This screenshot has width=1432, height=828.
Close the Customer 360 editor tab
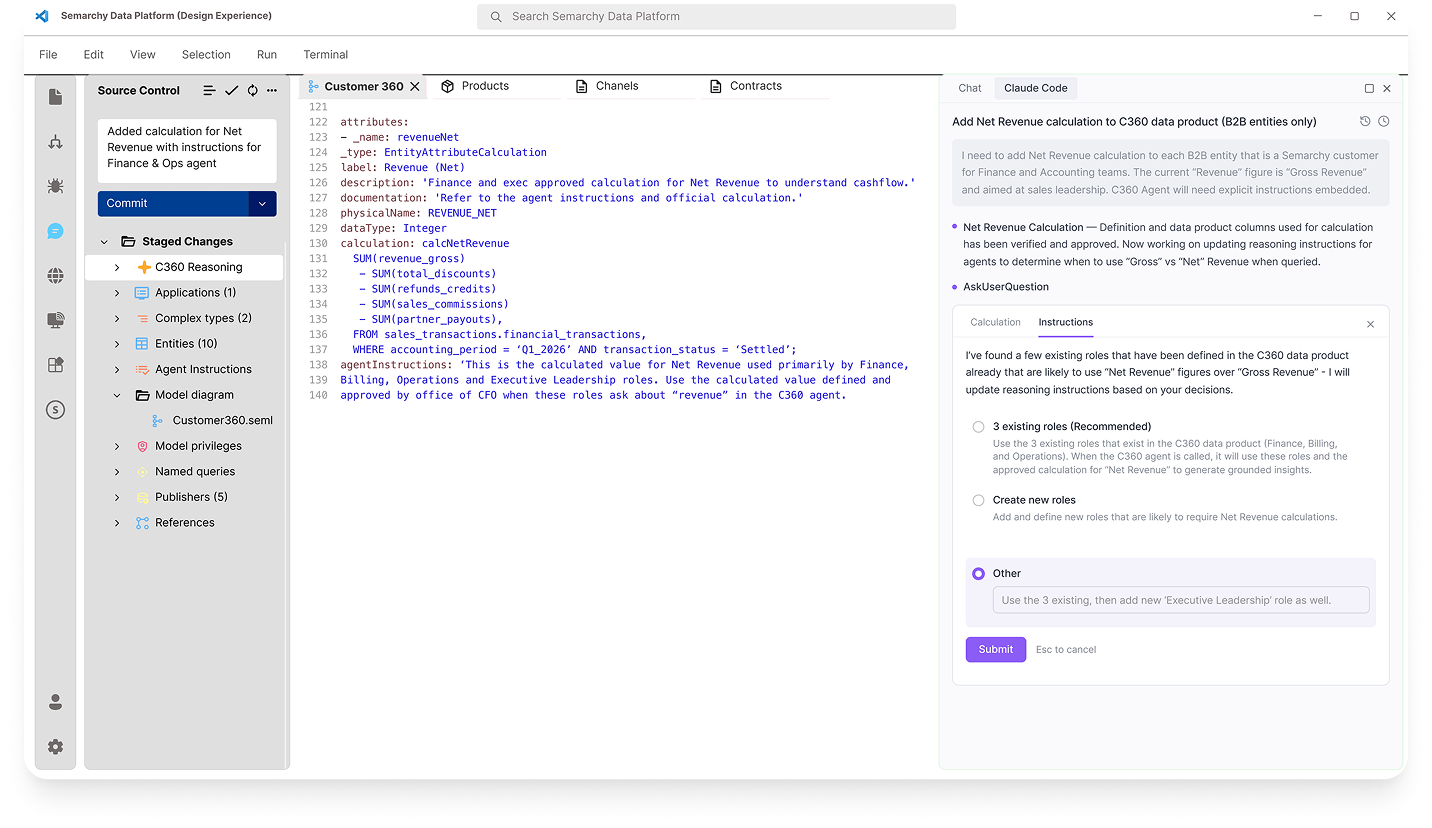(415, 87)
